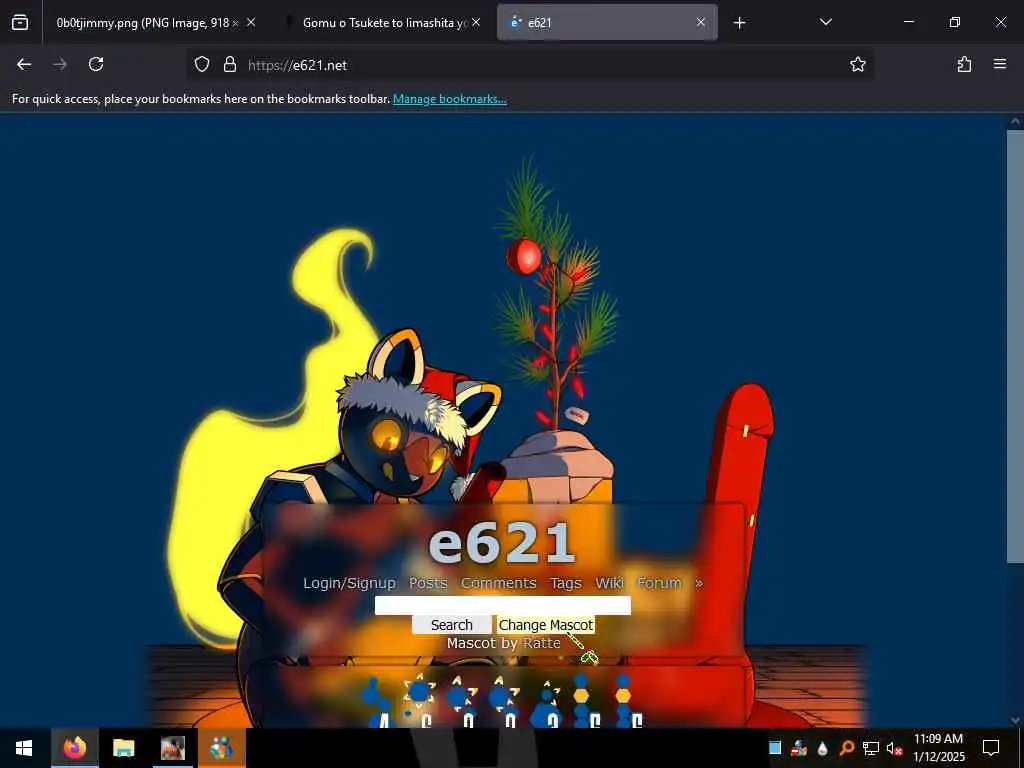Go back one page
The width and height of the screenshot is (1024, 768).
(24, 64)
